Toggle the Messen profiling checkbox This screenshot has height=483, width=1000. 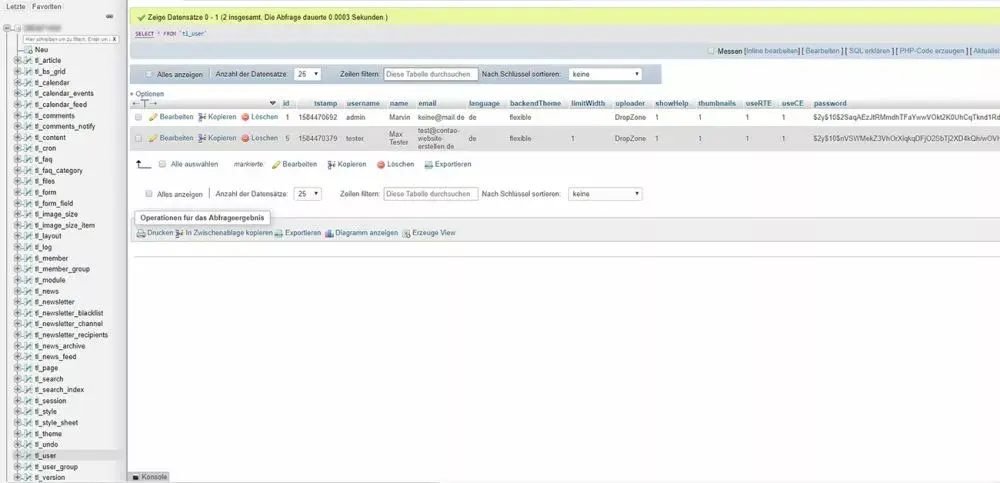pos(711,50)
